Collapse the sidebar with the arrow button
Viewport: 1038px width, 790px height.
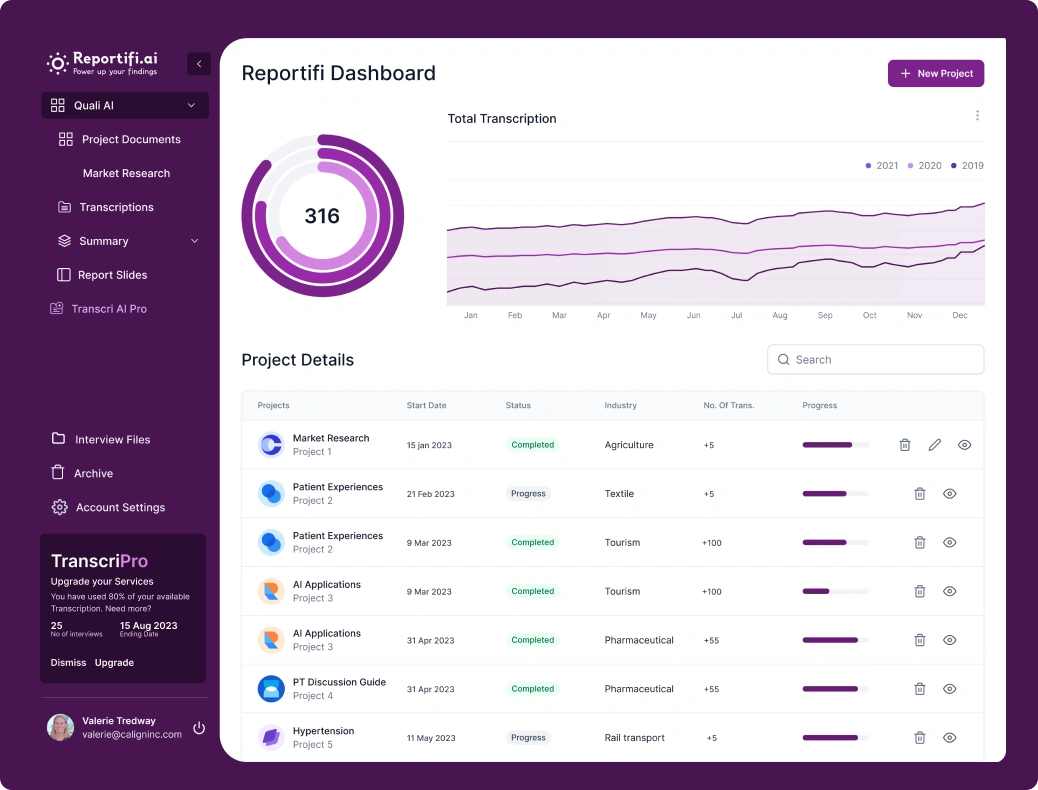point(199,64)
